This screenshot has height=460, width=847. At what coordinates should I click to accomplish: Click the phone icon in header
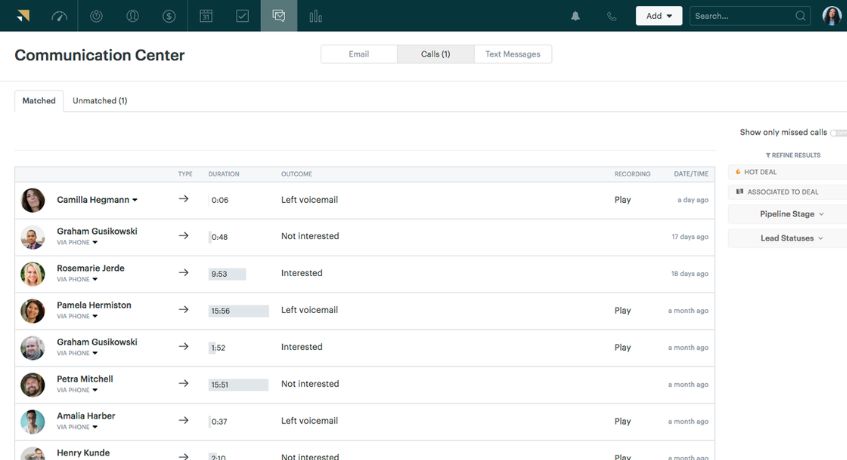point(611,16)
